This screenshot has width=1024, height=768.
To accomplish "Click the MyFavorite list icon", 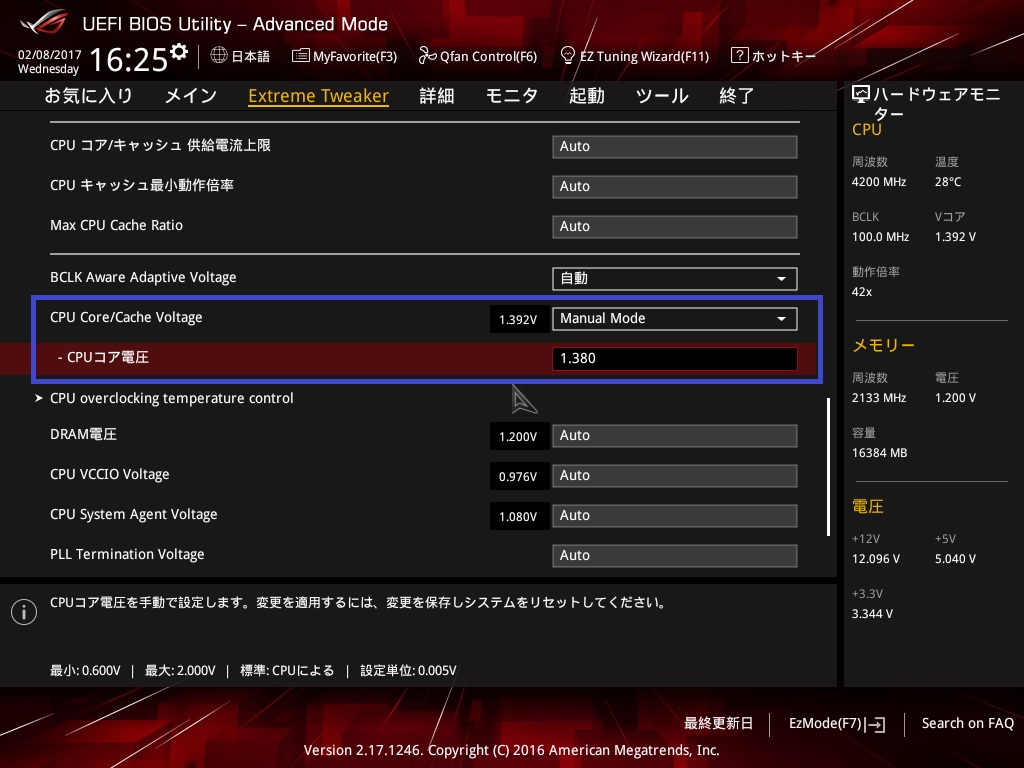I will pos(300,56).
